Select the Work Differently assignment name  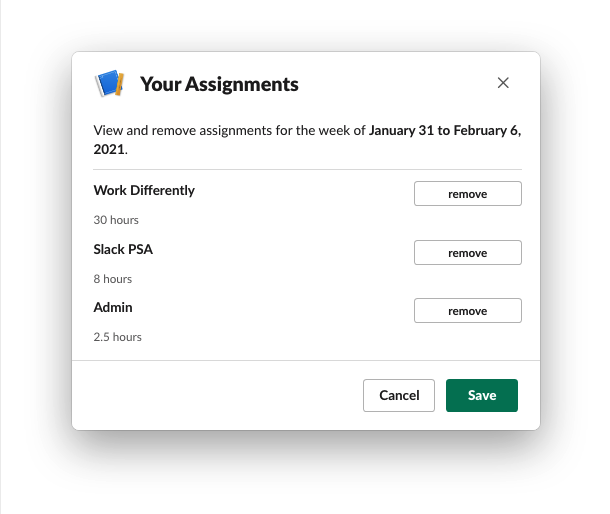144,190
